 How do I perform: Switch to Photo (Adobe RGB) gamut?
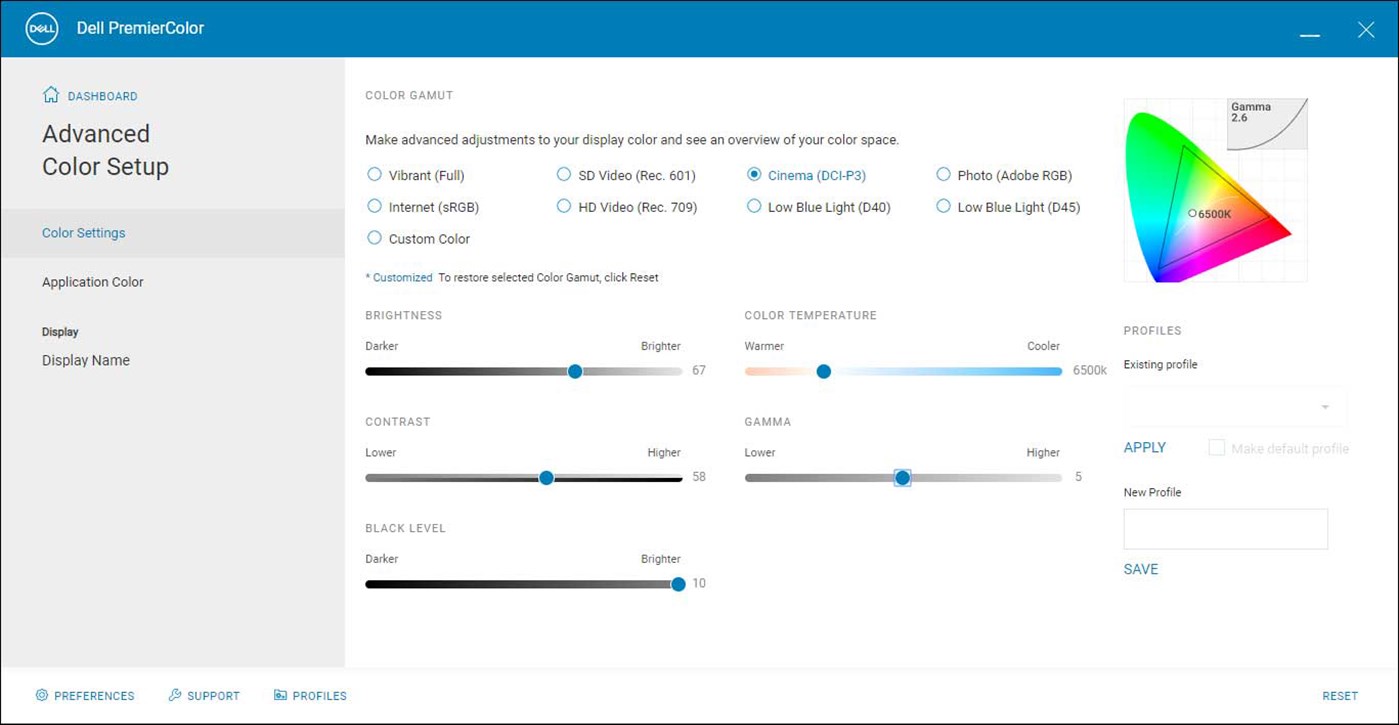click(943, 174)
